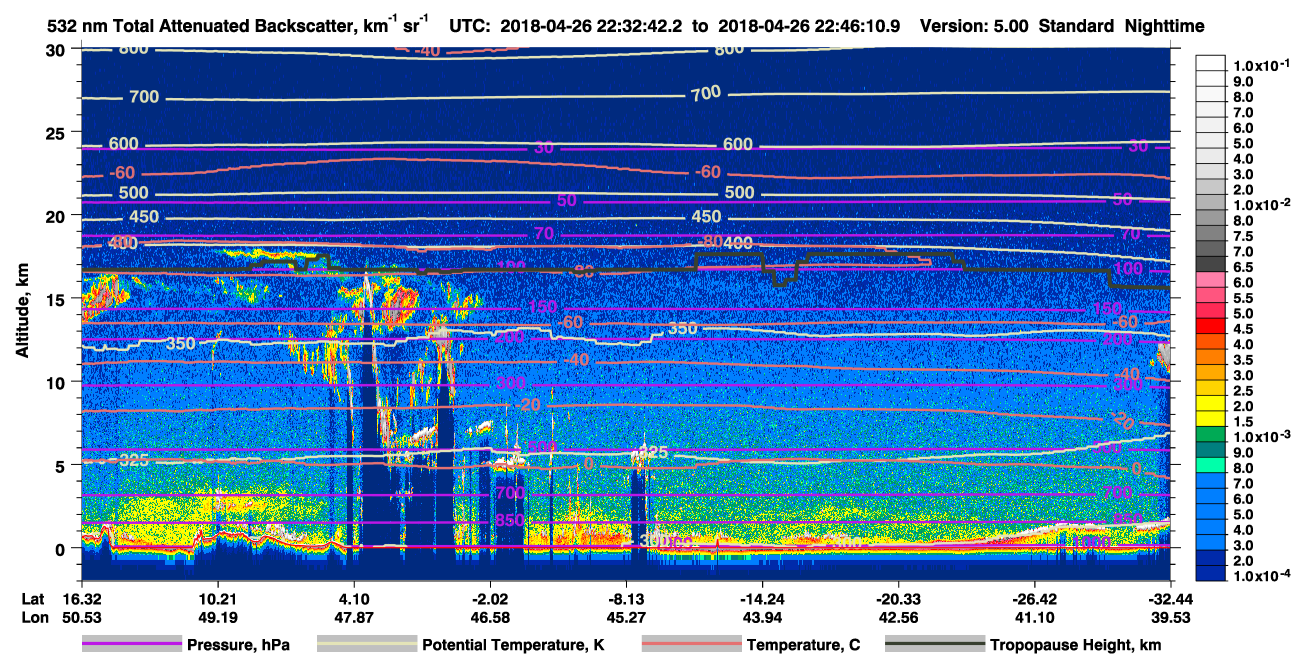Image resolution: width=1300 pixels, height=667 pixels.
Task: Click the 'Potential Temperature, K' legend label
Action: click(513, 645)
